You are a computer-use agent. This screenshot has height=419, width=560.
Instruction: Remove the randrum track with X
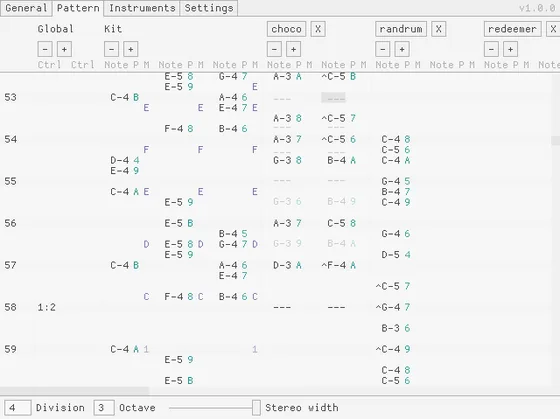click(439, 29)
